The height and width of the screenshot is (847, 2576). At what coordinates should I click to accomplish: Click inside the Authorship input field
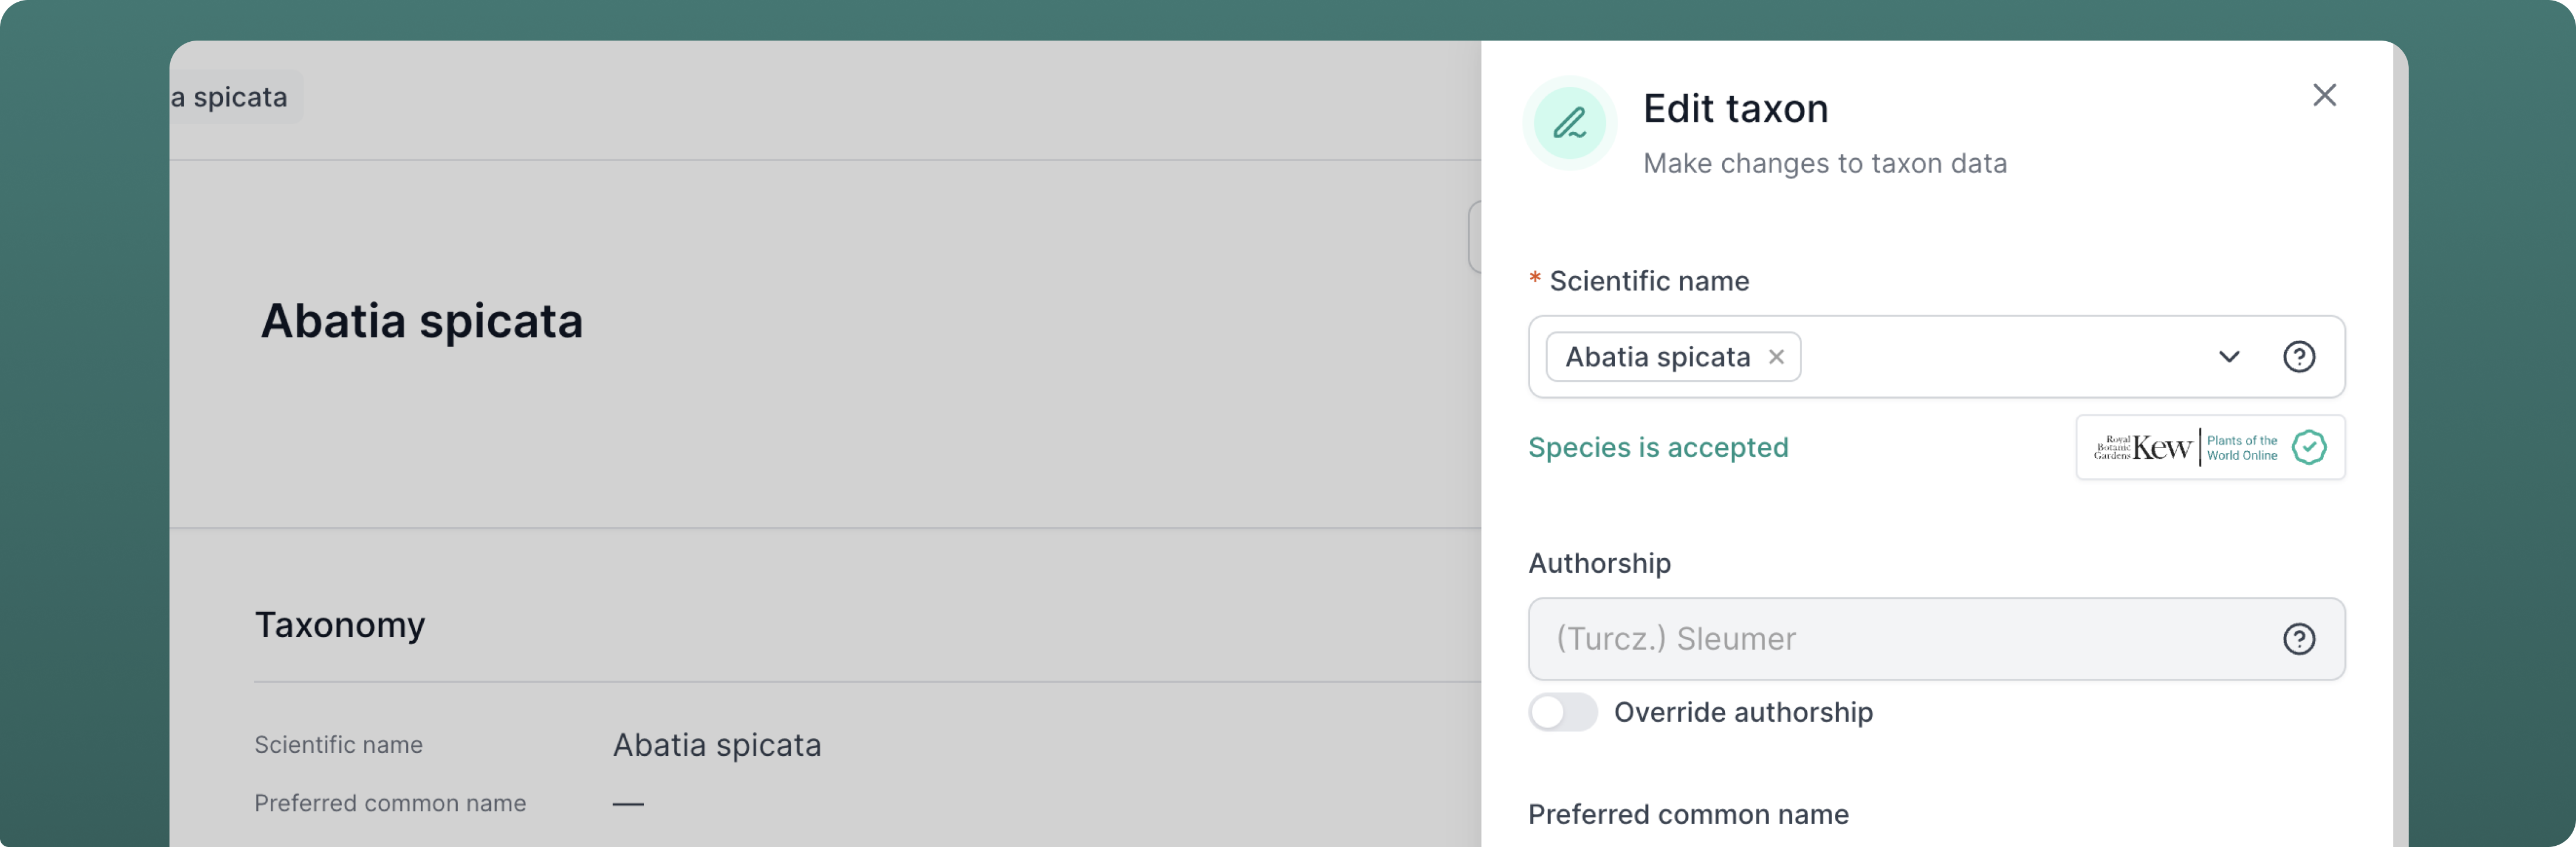1900,639
